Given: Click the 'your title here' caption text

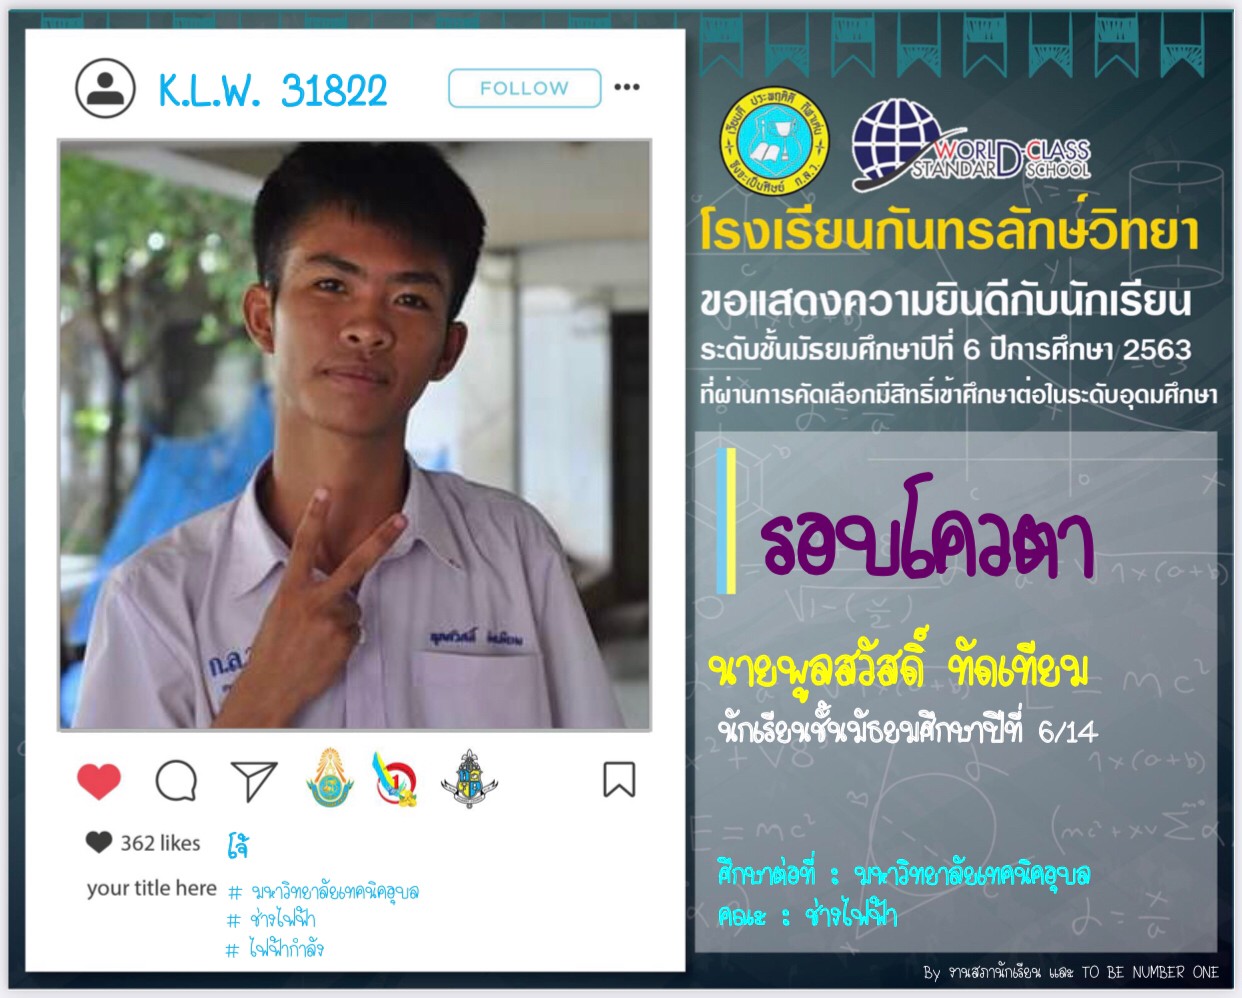Looking at the screenshot, I should click(152, 888).
